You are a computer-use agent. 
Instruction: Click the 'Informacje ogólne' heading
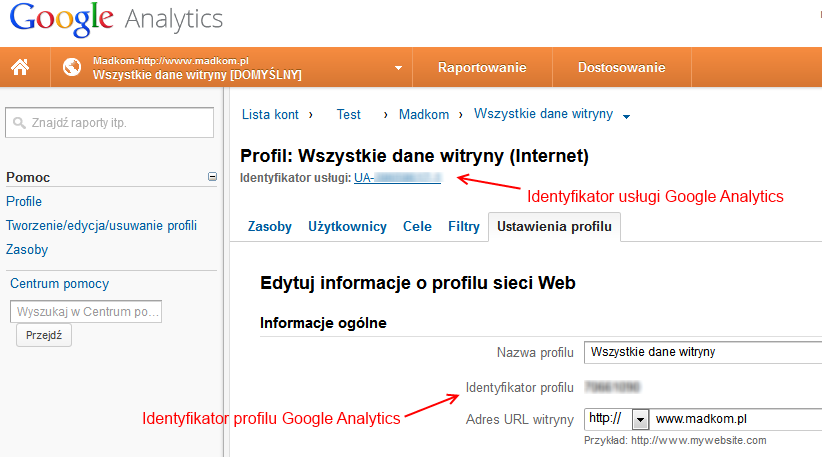[323, 323]
